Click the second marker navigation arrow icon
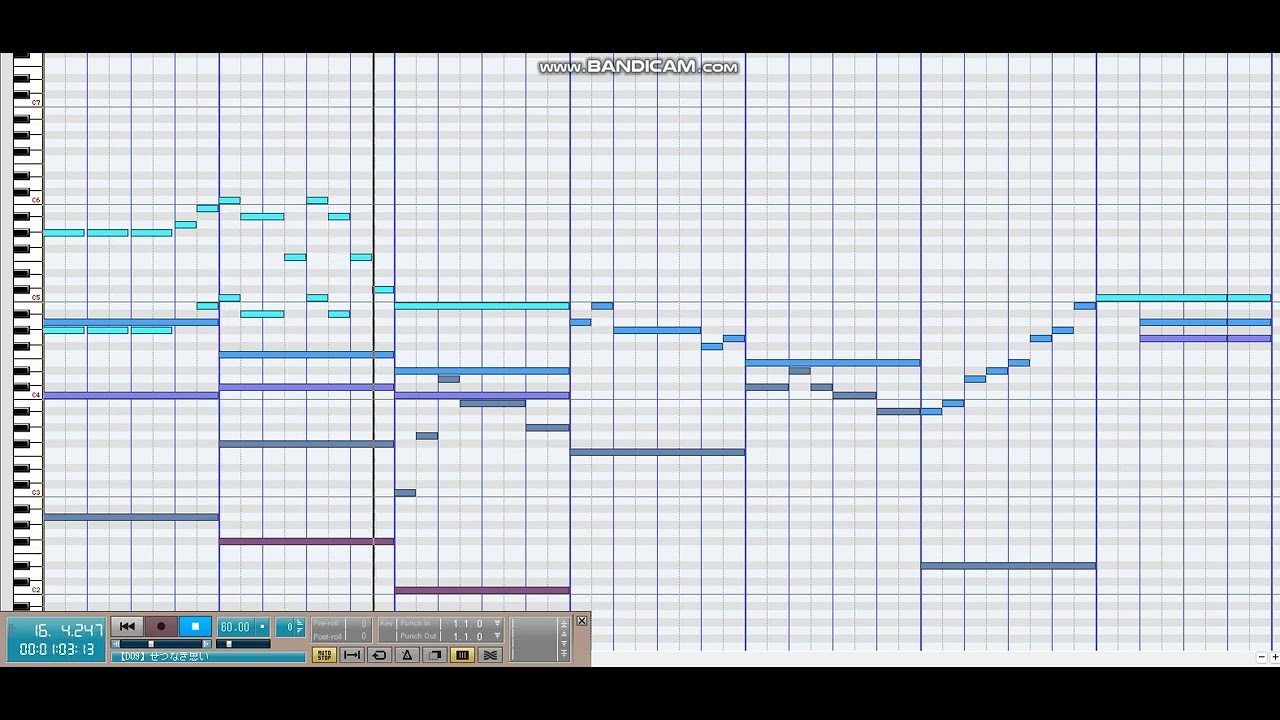 [x=564, y=633]
